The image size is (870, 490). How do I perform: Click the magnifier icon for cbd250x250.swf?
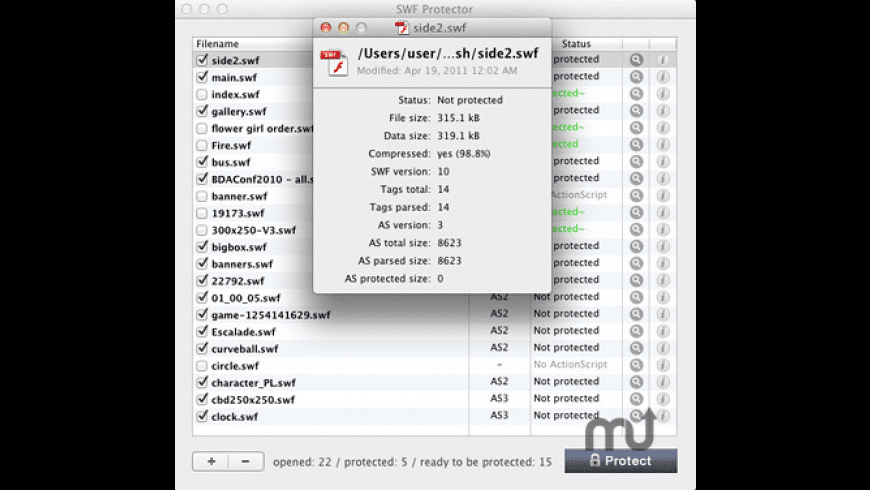point(636,398)
